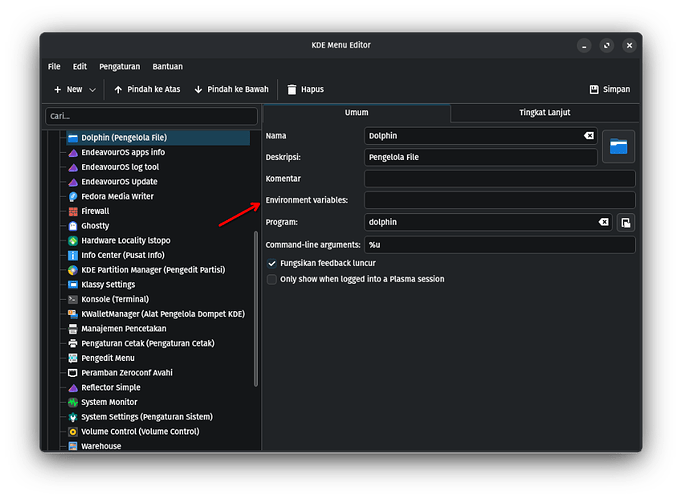682x500 pixels.
Task: Click the KDE Partition Manager icon
Action: pyautogui.click(x=73, y=270)
